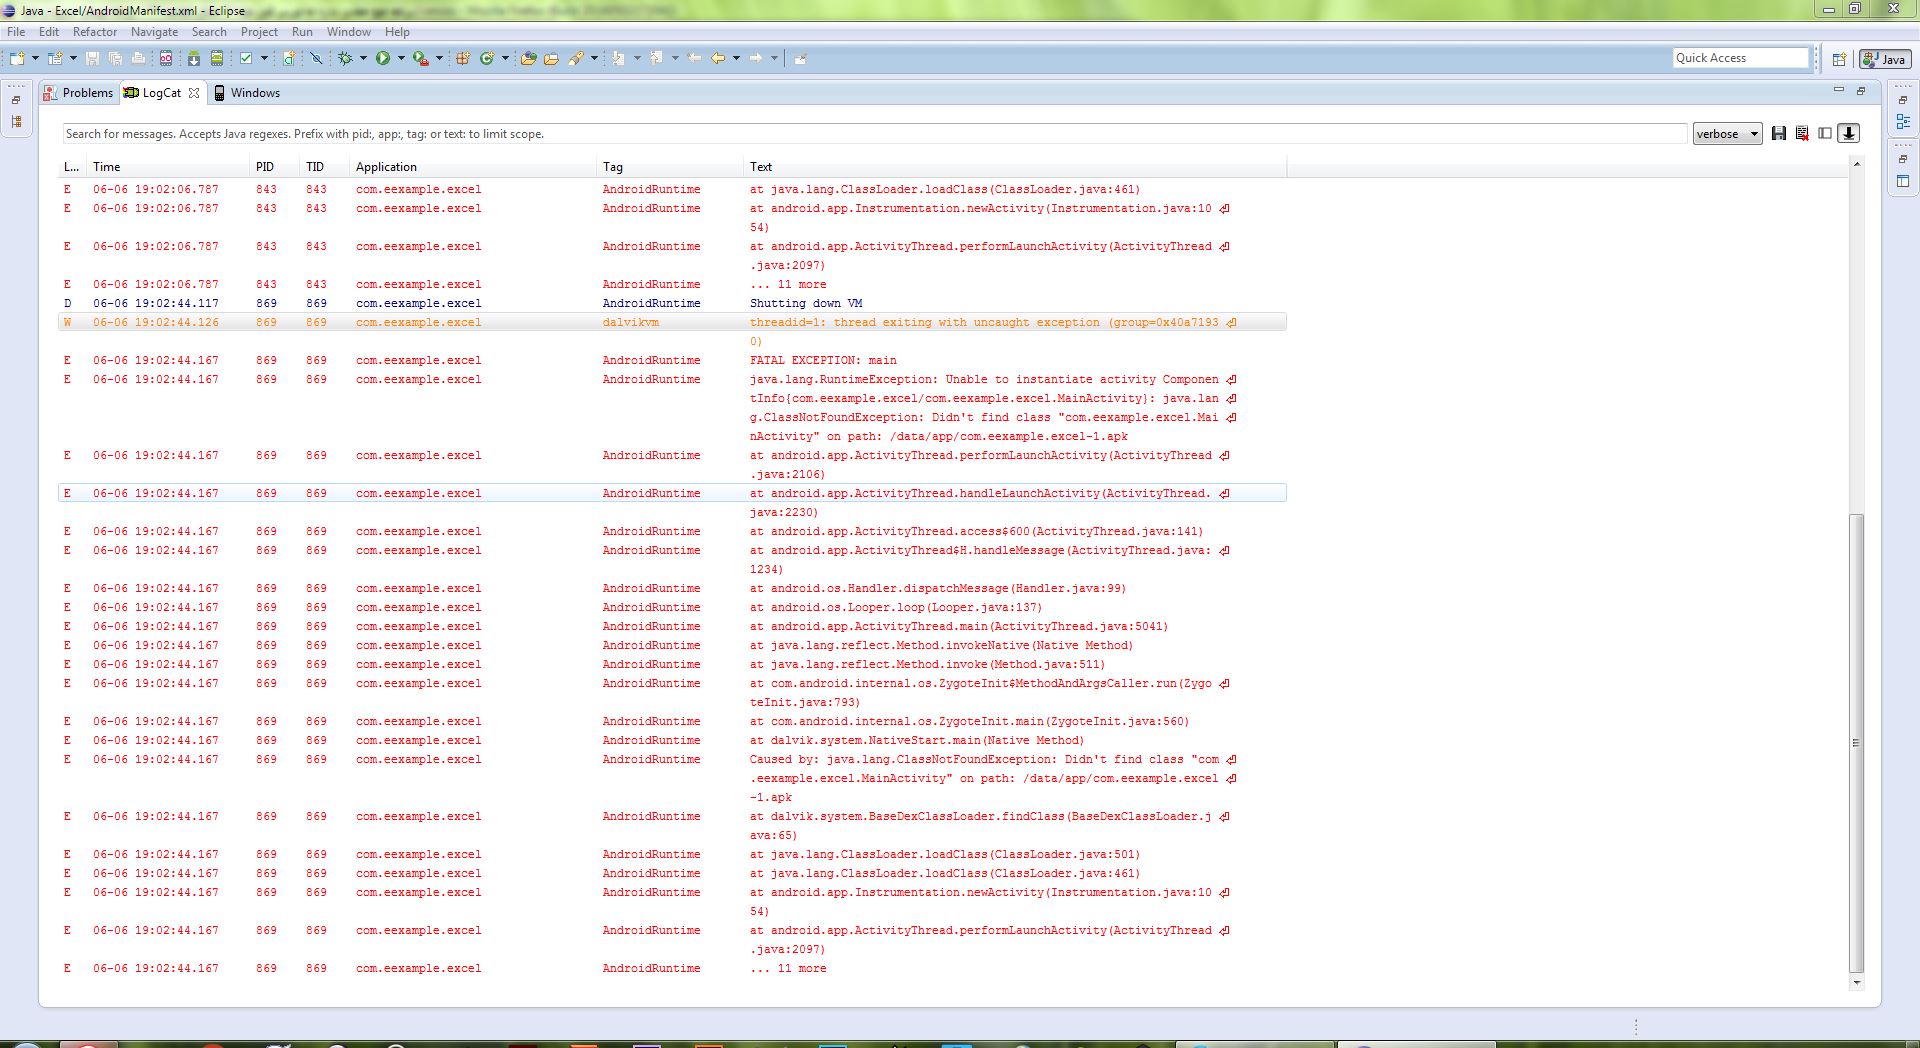
Task: Click the Search flashlight toolbar icon
Action: coord(576,58)
